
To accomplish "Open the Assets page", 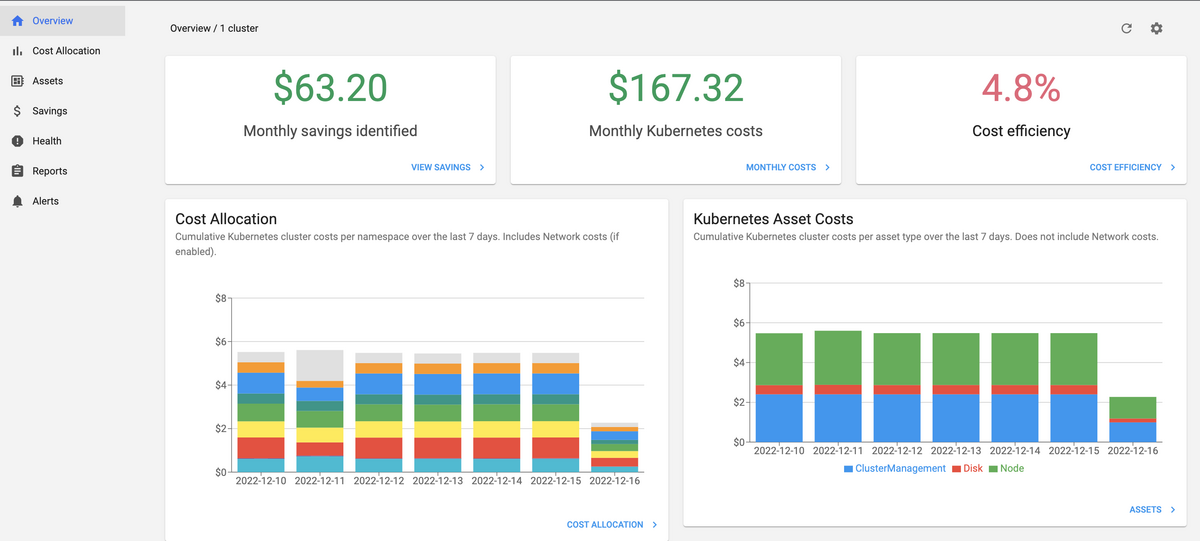I will click(x=63, y=81).
